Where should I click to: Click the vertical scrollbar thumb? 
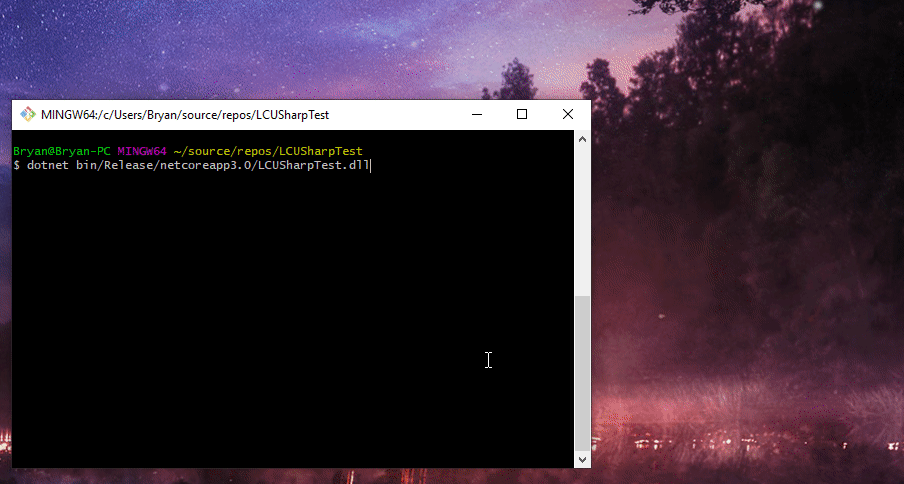[x=582, y=373]
